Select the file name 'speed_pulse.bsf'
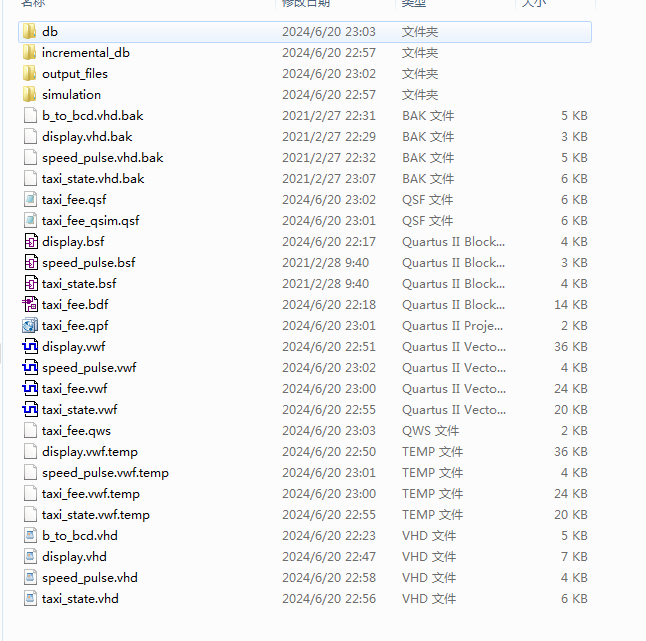 click(x=89, y=263)
